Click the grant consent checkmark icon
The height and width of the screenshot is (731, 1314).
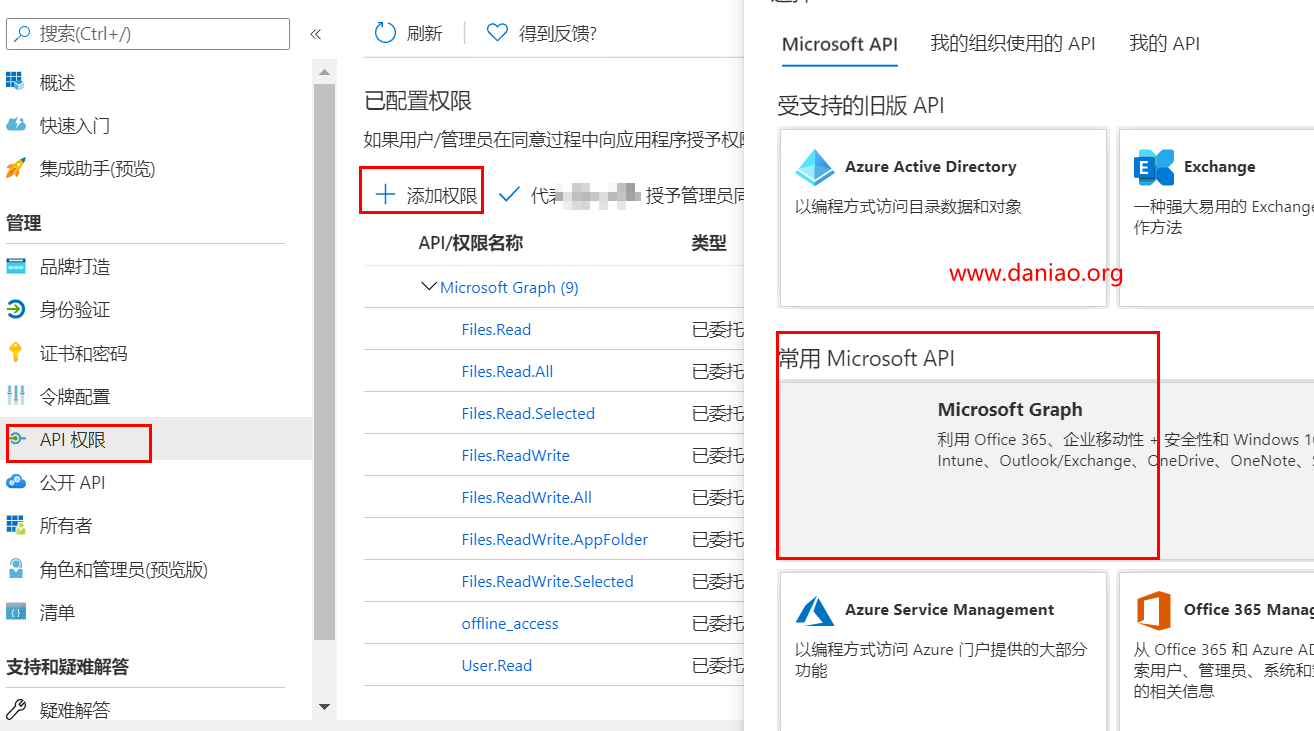click(x=509, y=194)
